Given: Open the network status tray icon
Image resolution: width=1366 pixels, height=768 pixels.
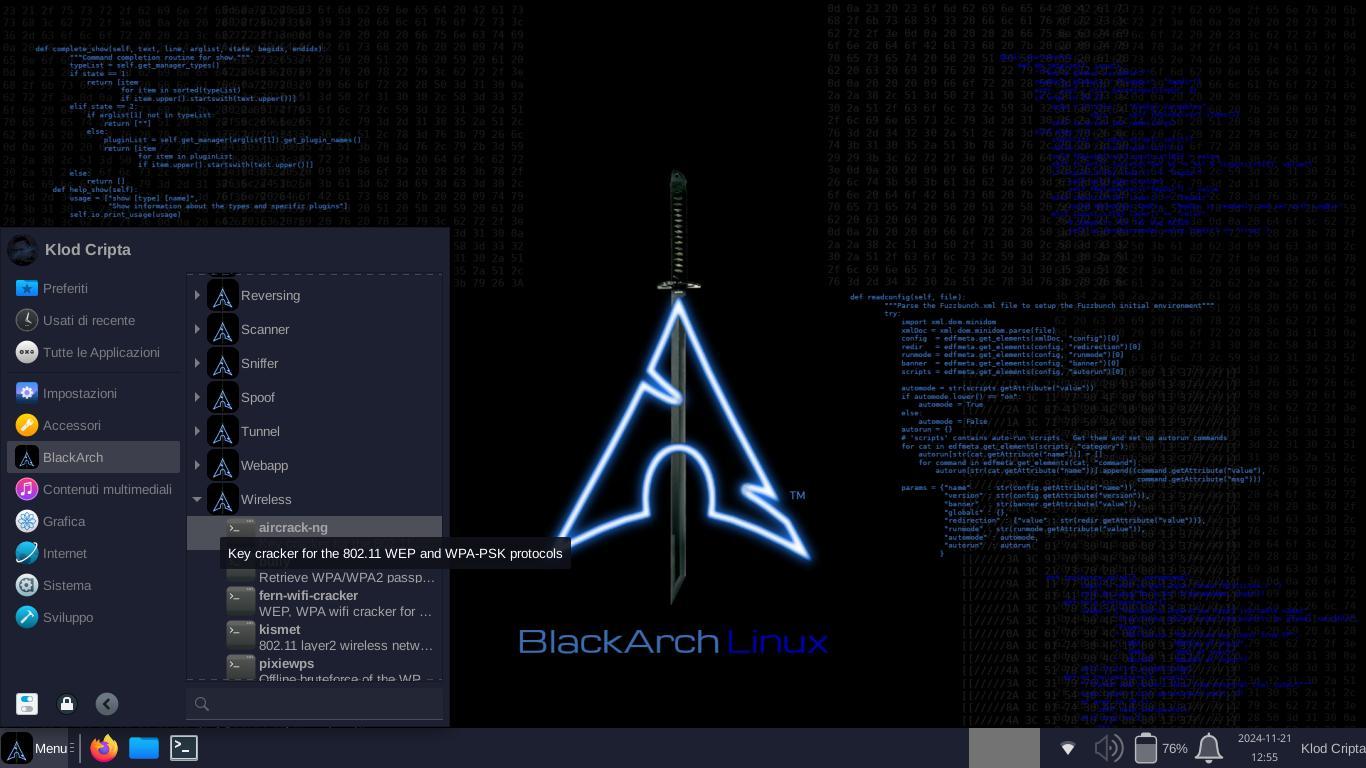Looking at the screenshot, I should tap(1068, 748).
